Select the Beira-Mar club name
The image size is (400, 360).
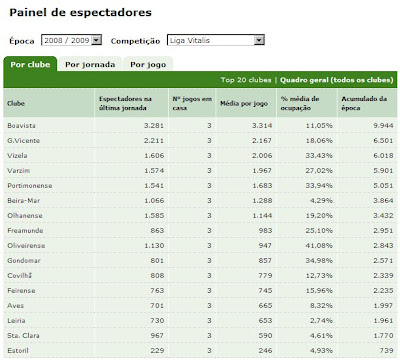point(24,201)
